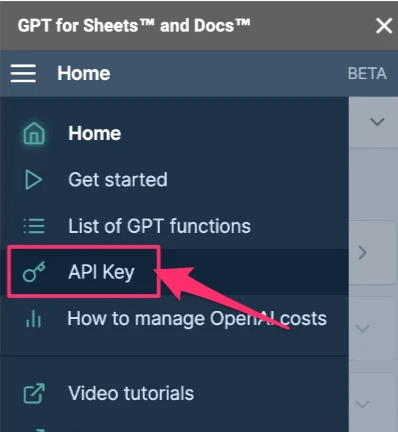
Task: Click the Get started play triangle icon
Action: coord(33,180)
